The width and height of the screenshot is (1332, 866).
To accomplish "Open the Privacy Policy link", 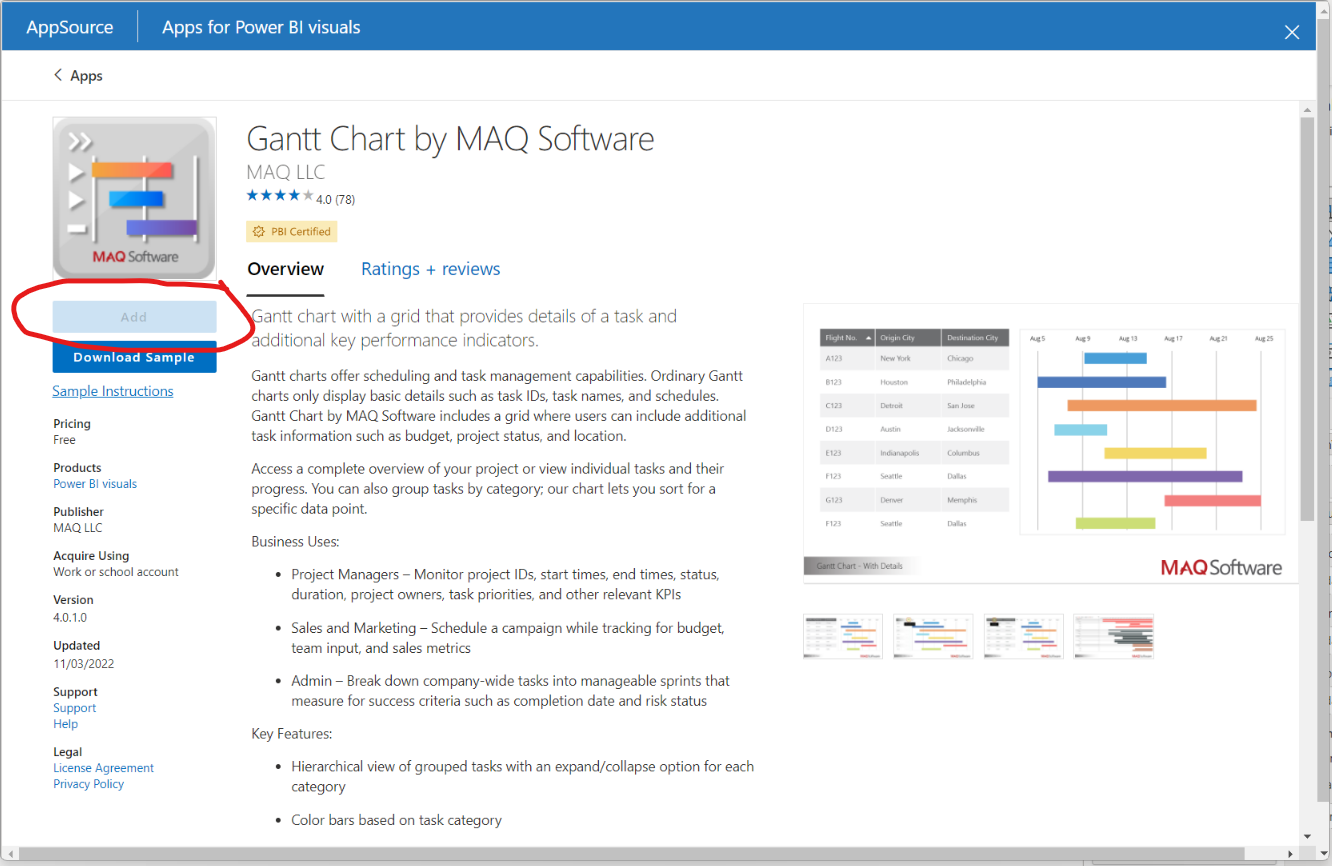I will click(x=89, y=784).
